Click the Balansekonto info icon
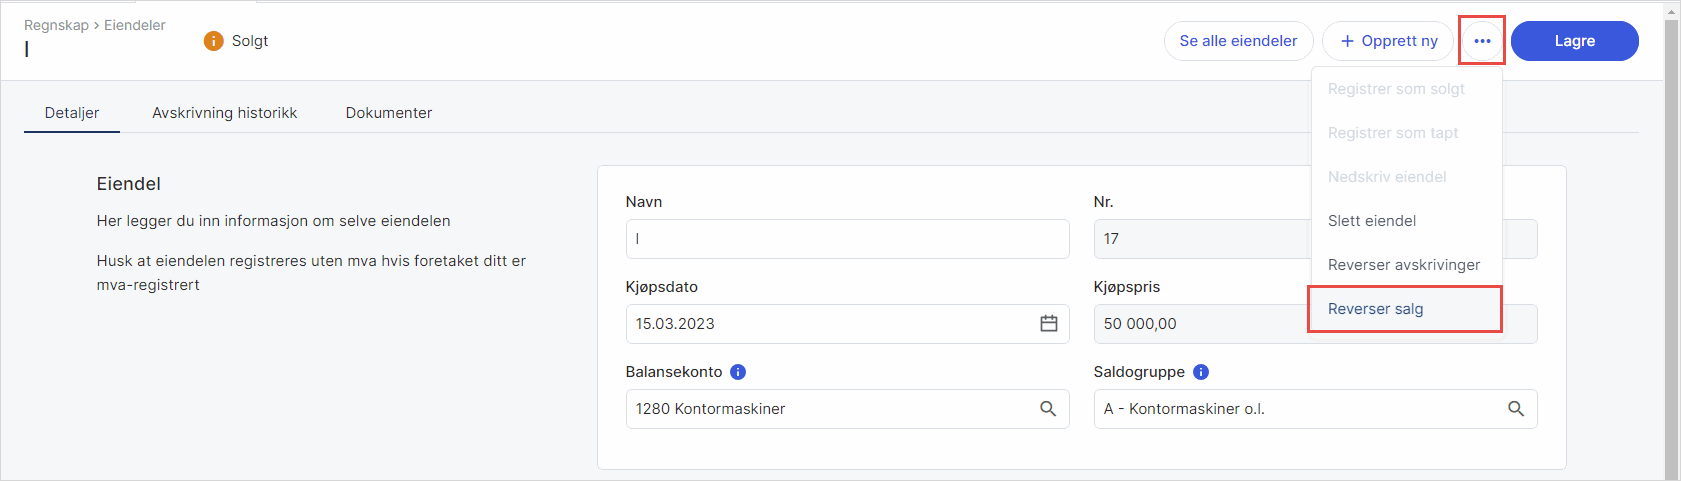This screenshot has height=481, width=1681. [x=738, y=372]
